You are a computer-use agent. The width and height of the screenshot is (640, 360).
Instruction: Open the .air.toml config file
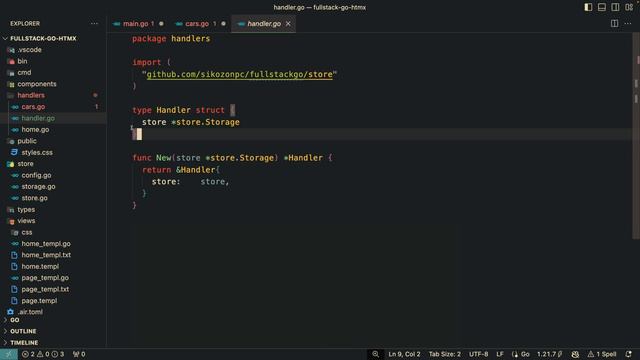pyautogui.click(x=30, y=312)
